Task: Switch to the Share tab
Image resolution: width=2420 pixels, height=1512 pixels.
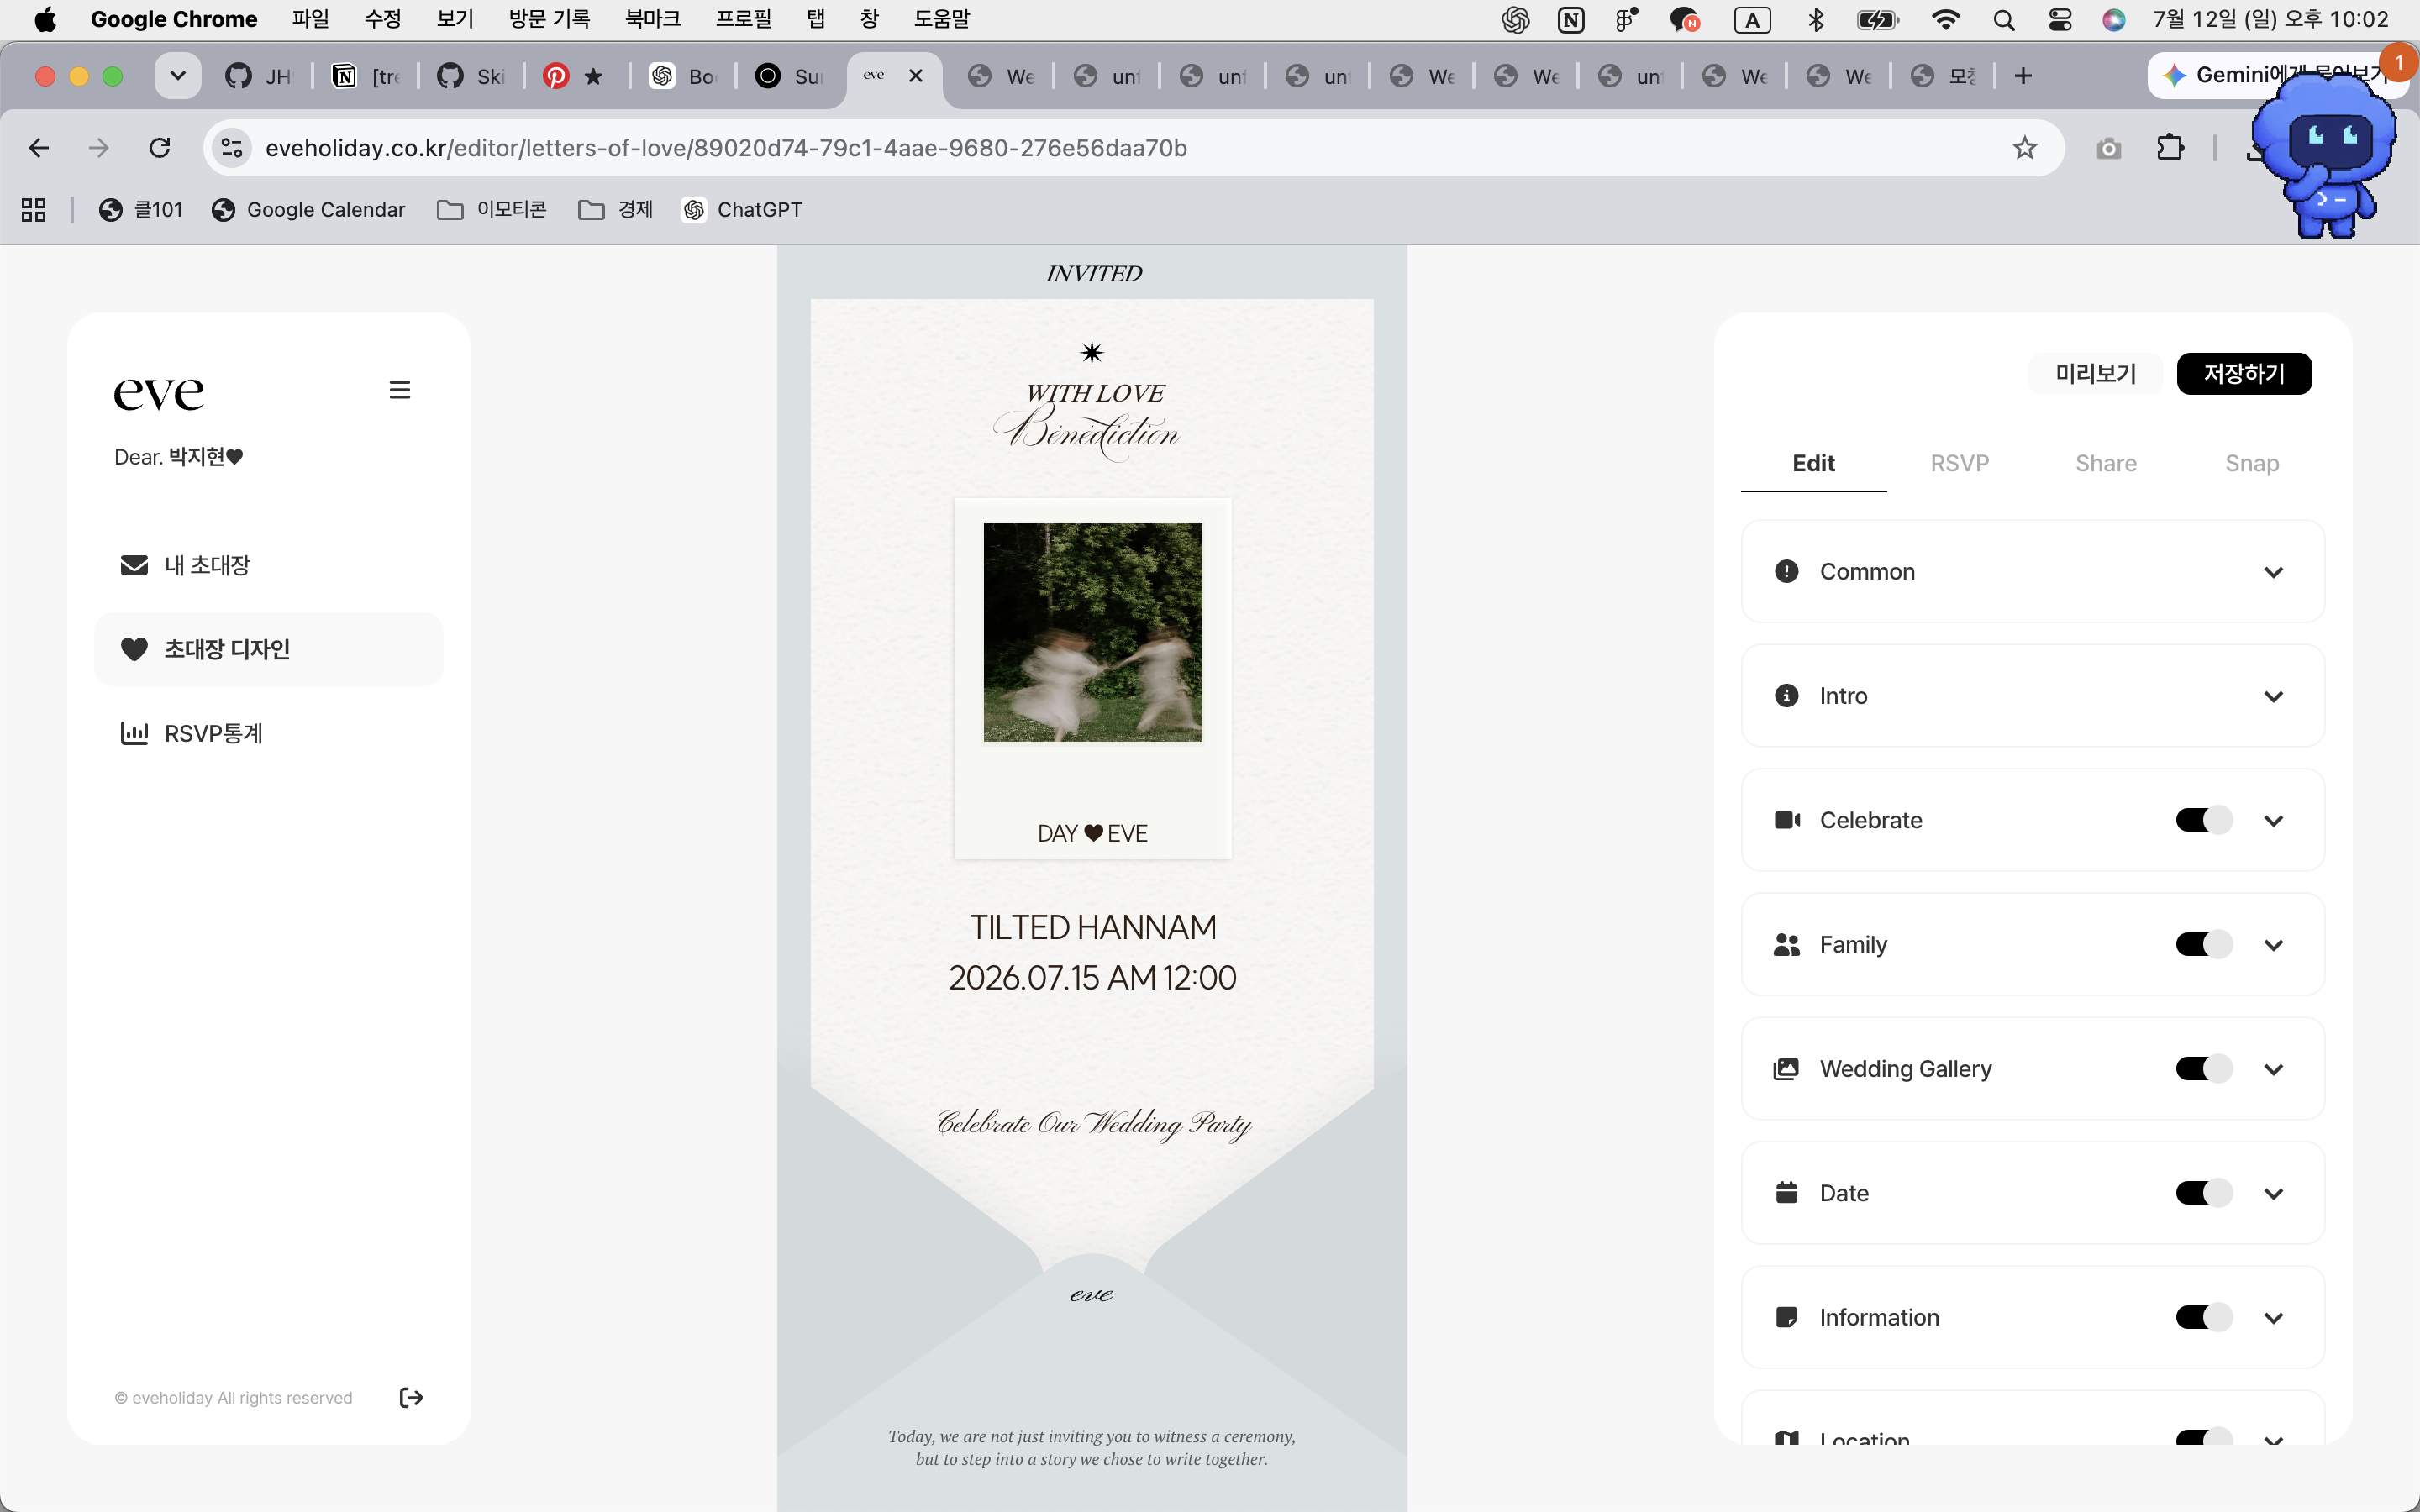Action: 2105,463
